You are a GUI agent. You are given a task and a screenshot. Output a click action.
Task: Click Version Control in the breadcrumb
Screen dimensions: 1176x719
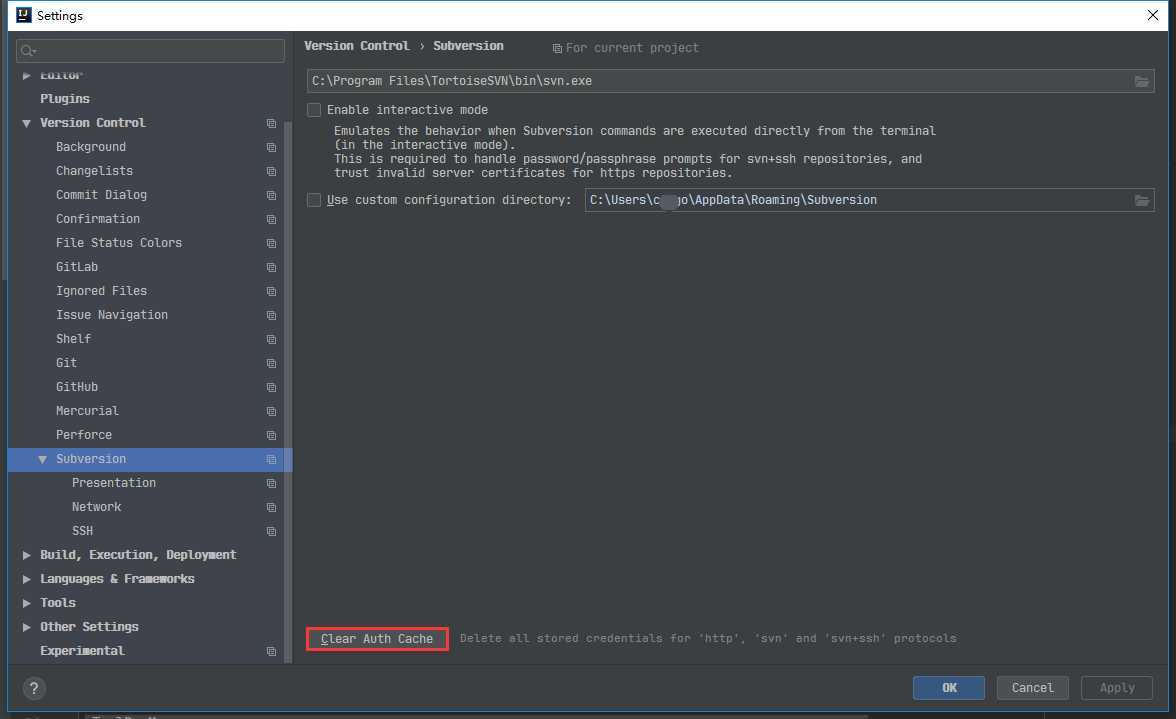click(x=356, y=46)
